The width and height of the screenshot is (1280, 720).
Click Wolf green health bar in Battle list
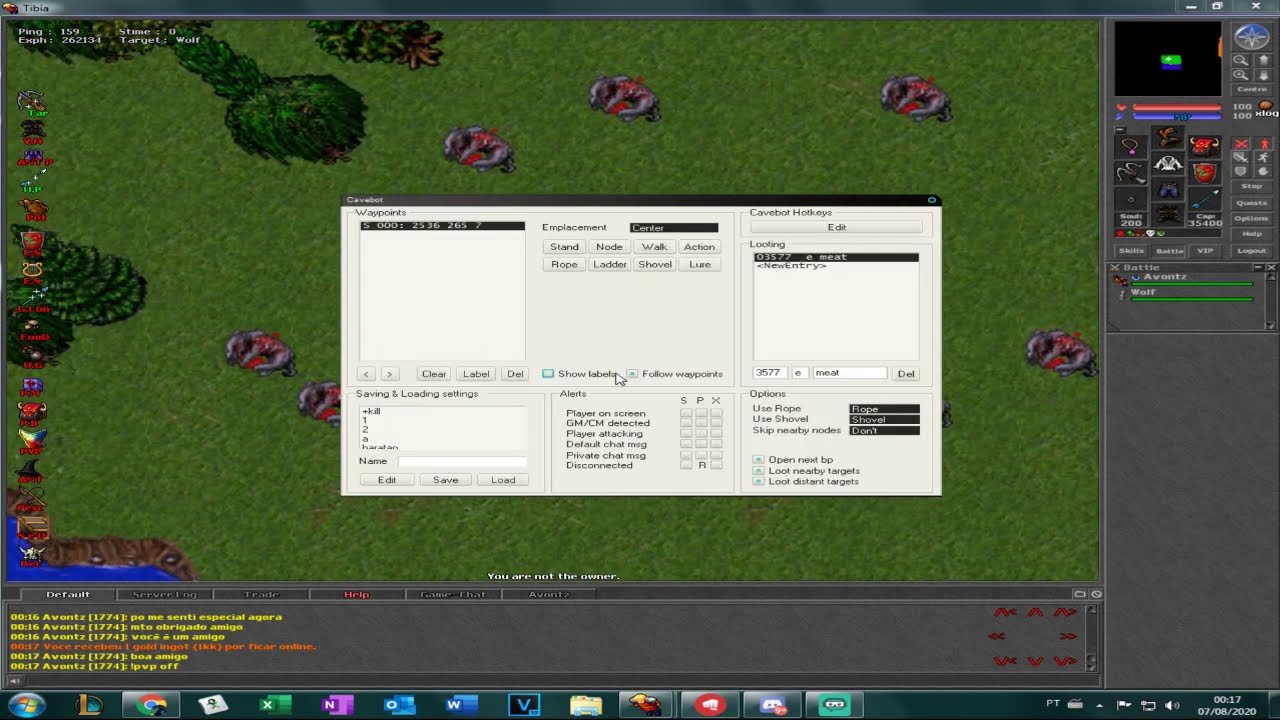pos(1191,300)
